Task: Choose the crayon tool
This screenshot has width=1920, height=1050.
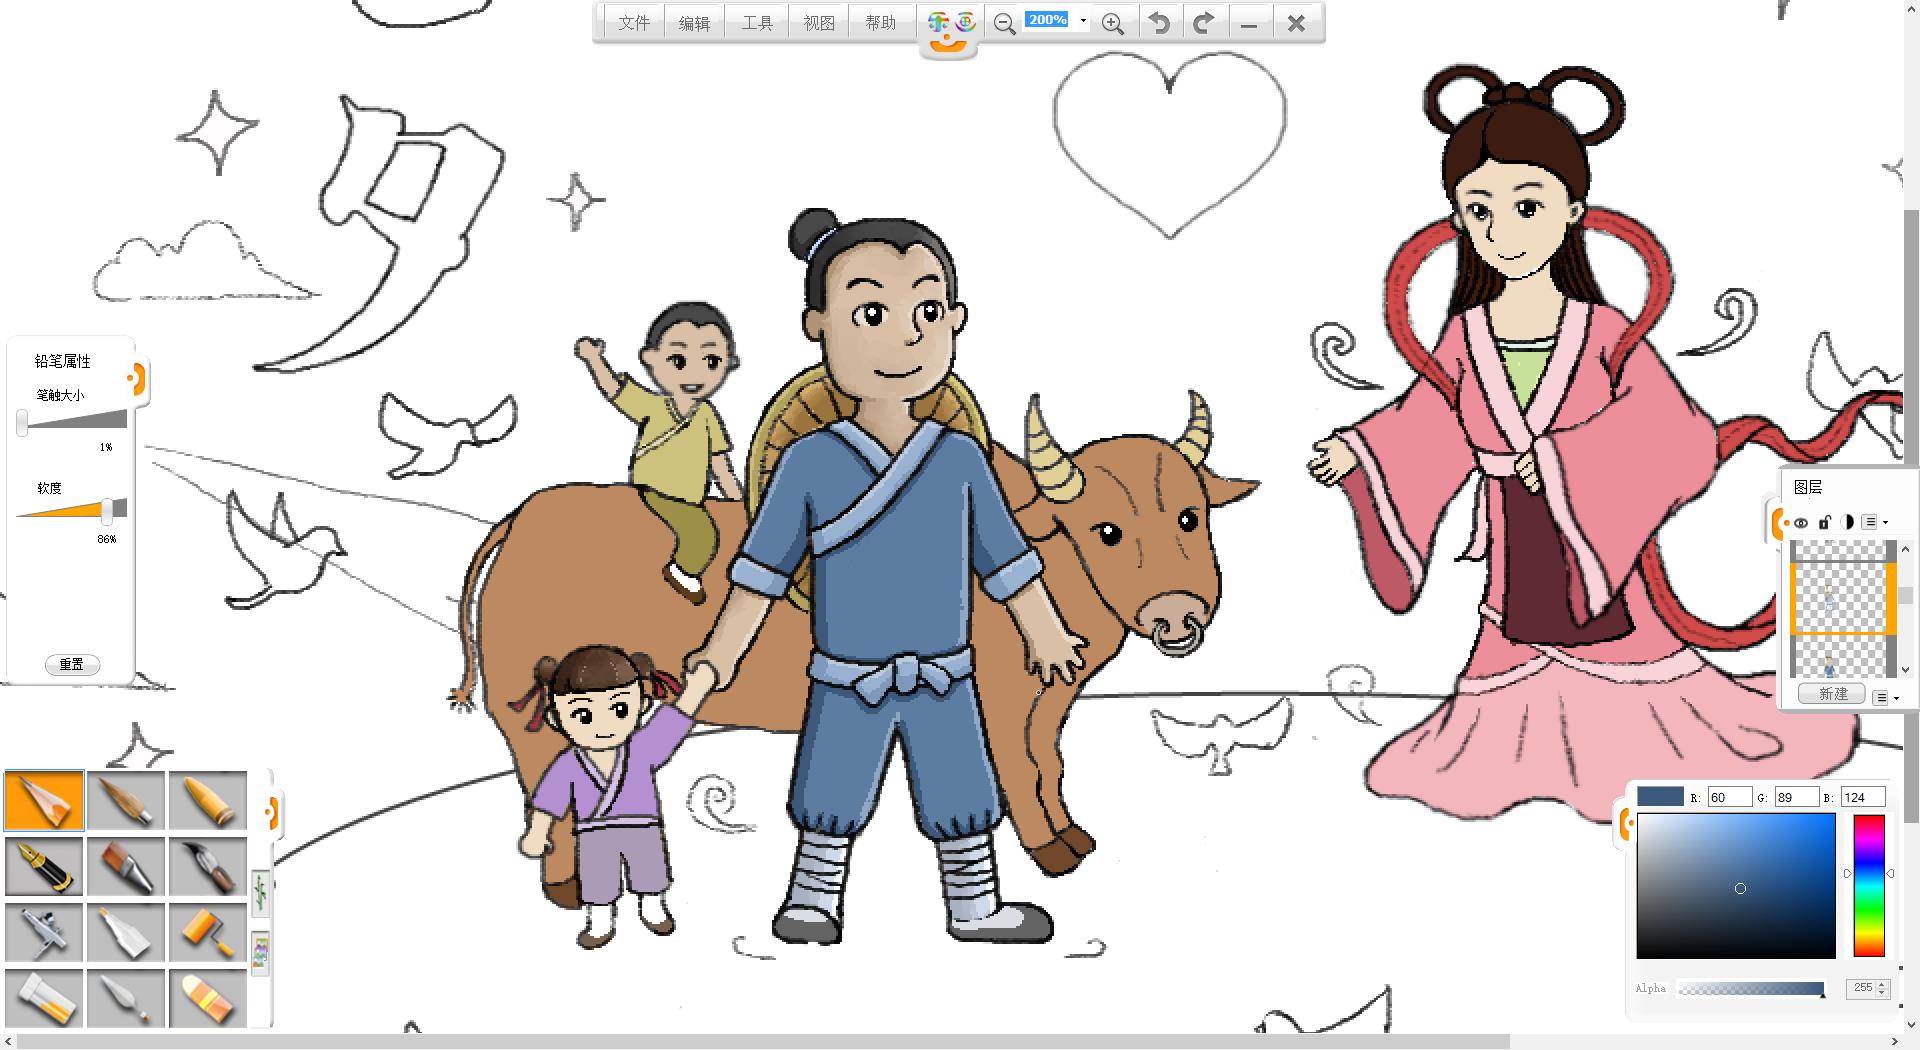Action: click(207, 800)
